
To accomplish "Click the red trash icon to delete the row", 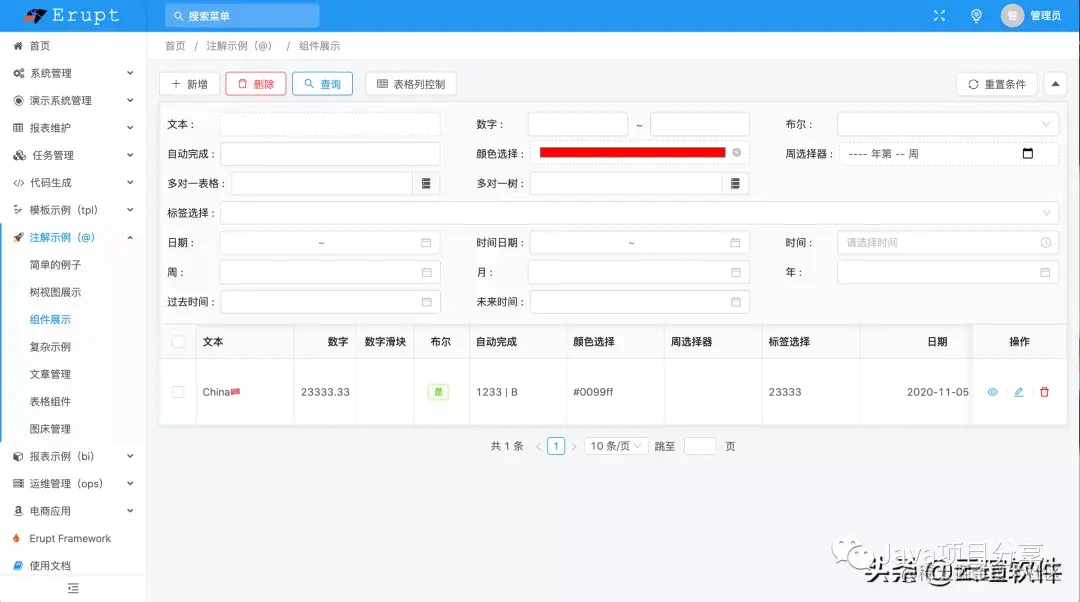I will (x=1044, y=392).
